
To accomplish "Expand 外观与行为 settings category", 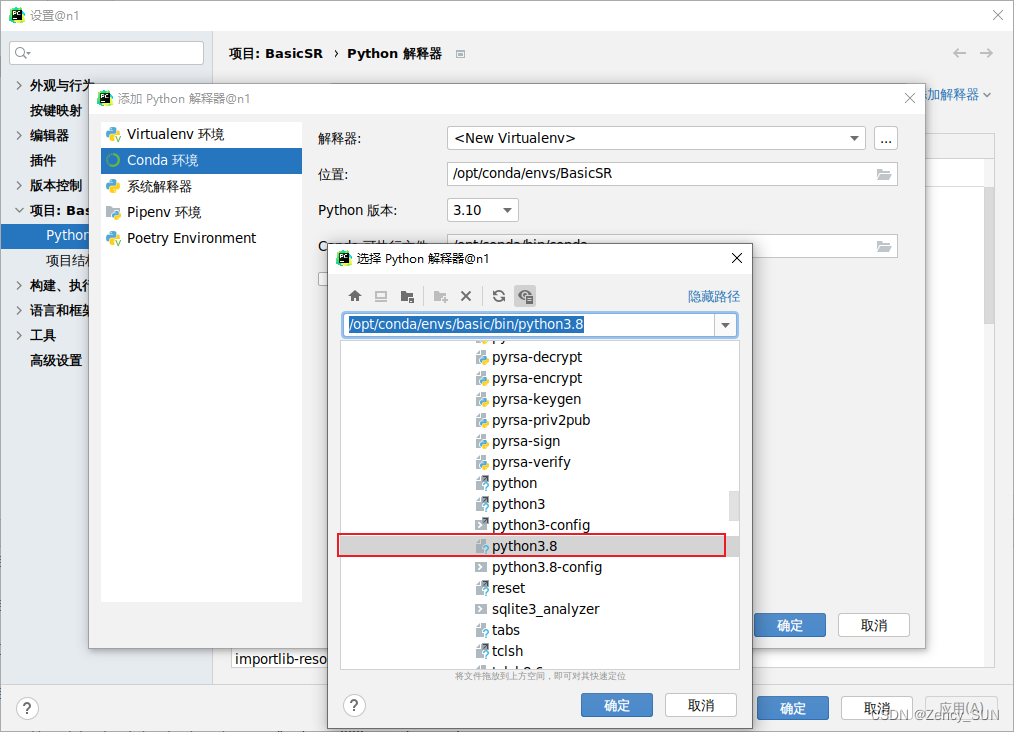I will tap(19, 85).
